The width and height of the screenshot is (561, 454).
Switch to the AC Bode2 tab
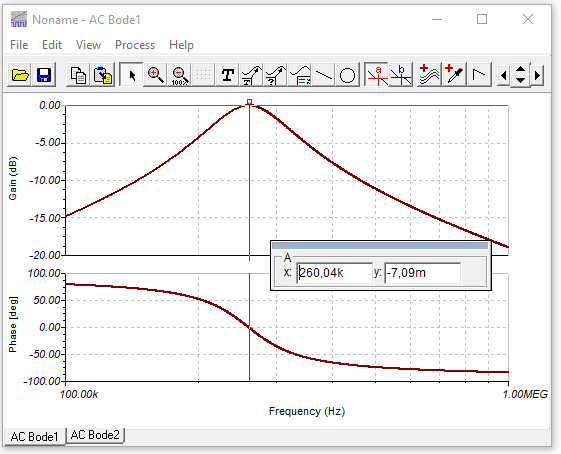coord(95,435)
